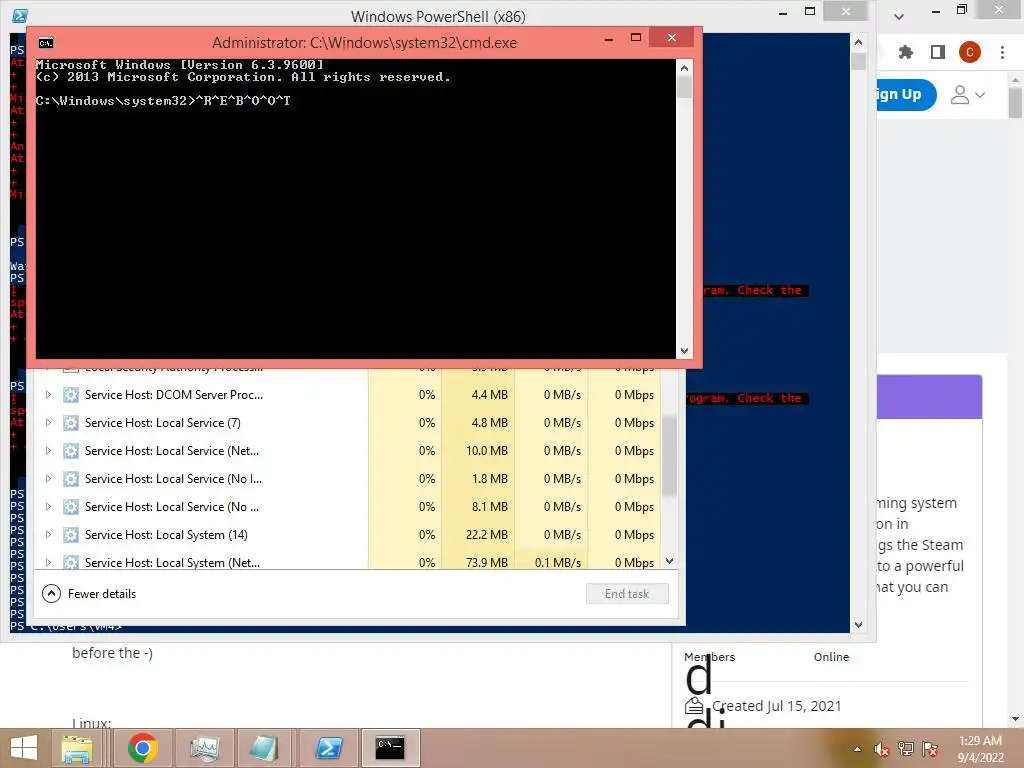Collapse Task Manager with Fewer details
Viewport: 1024px width, 768px height.
[89, 594]
